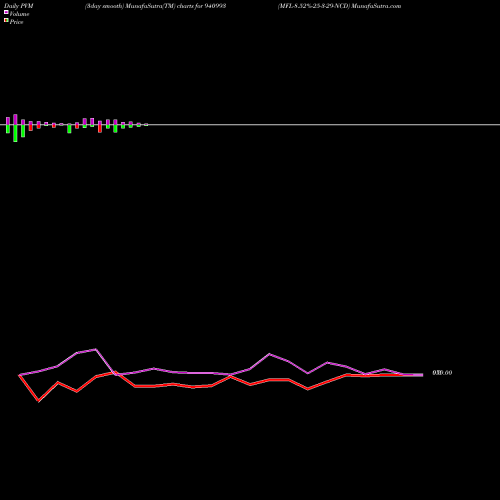Screen dimensions: 500x500
Task: Click the 'MFL-8.52%-25-3-29-NCD' MunafaSutra.com label
Action: click(339, 6)
